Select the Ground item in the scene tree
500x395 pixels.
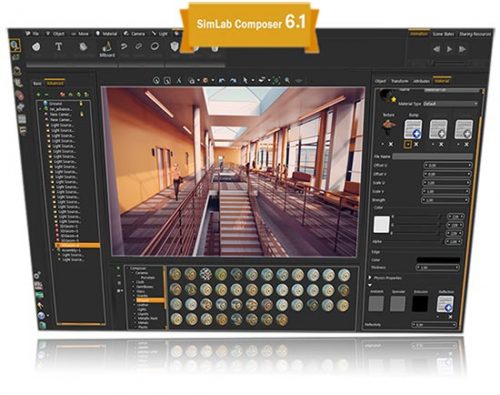(x=55, y=104)
